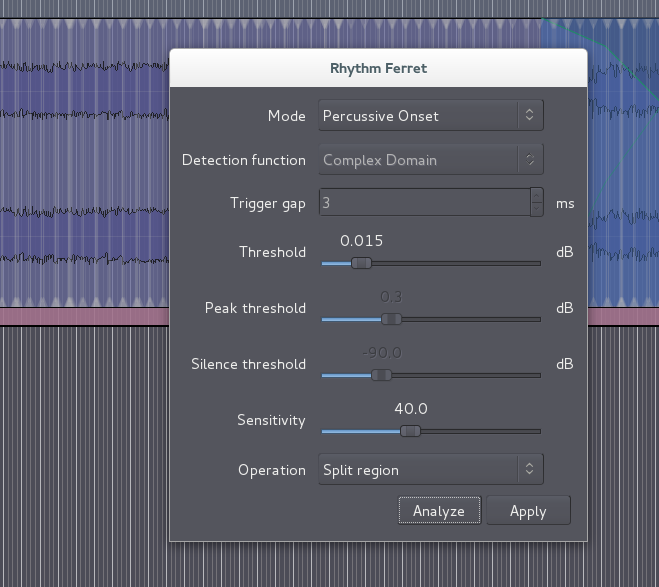Click the Silence threshold slider handle
Viewport: 659px width, 587px height.
click(380, 375)
